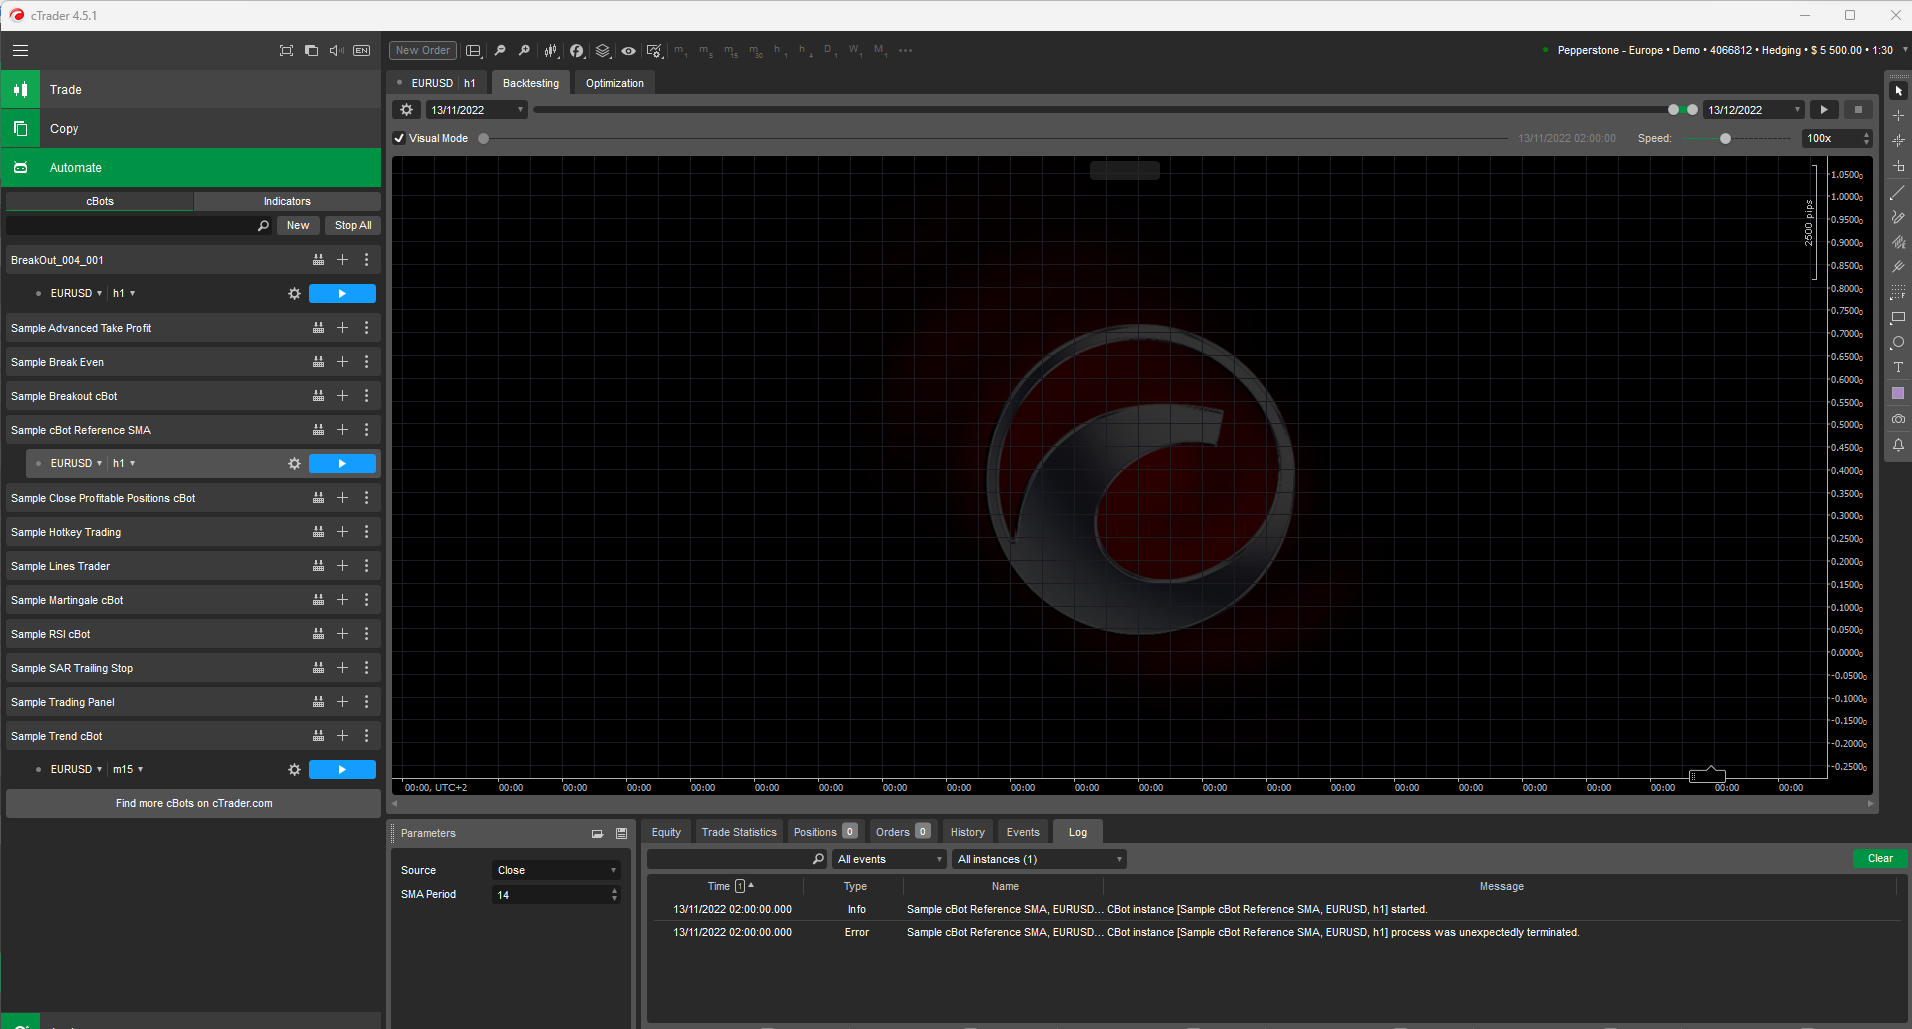Image resolution: width=1912 pixels, height=1029 pixels.
Task: Open the Events tab
Action: [1023, 832]
